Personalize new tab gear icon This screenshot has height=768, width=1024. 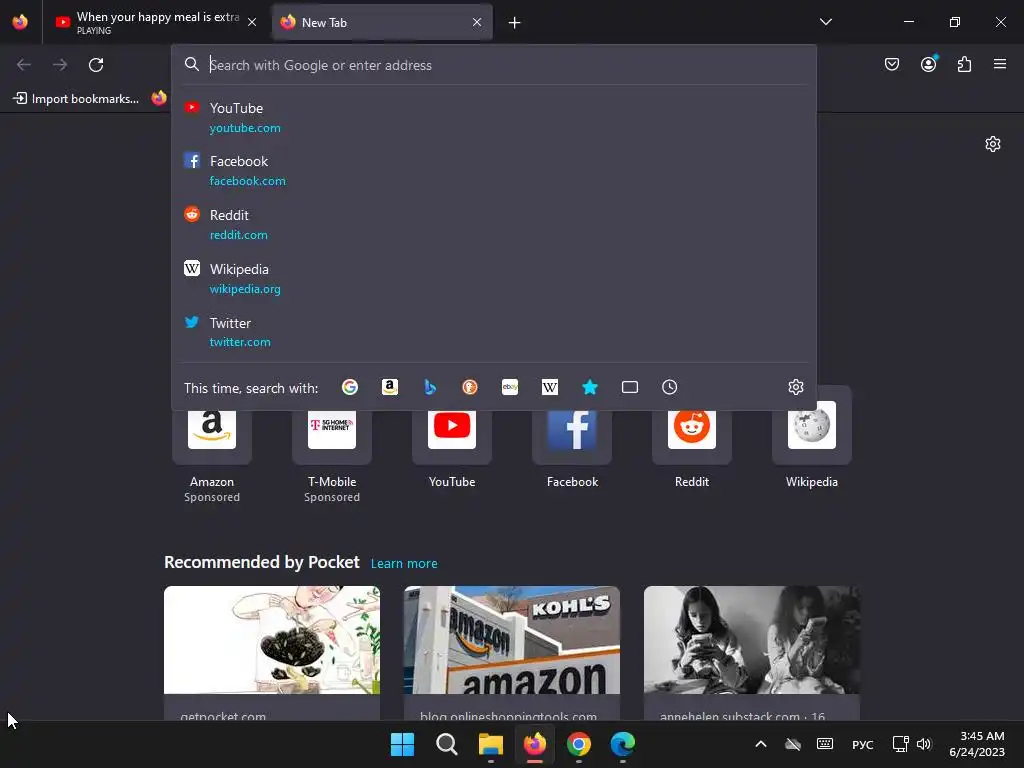click(993, 144)
